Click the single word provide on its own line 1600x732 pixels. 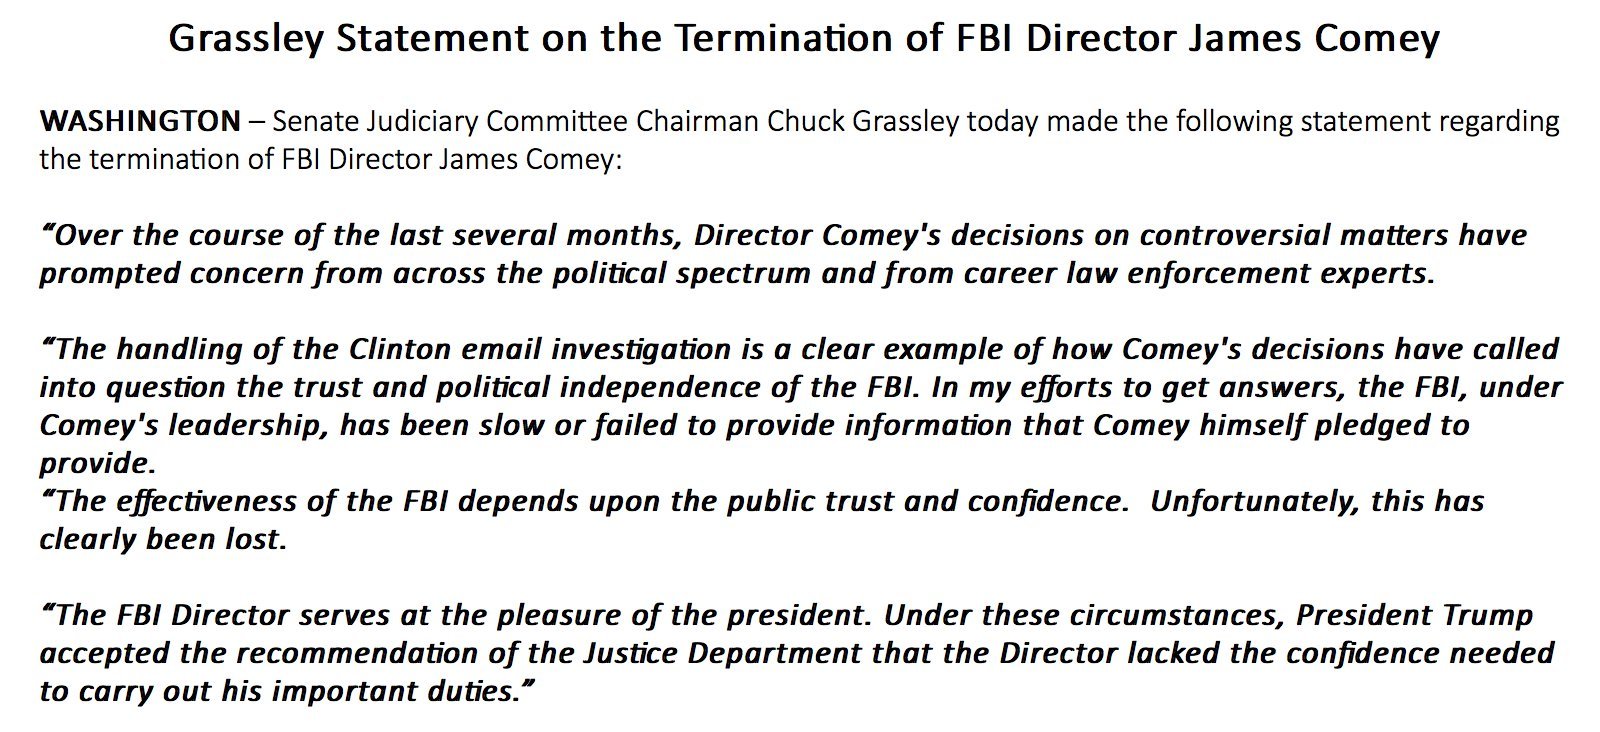[x=97, y=463]
